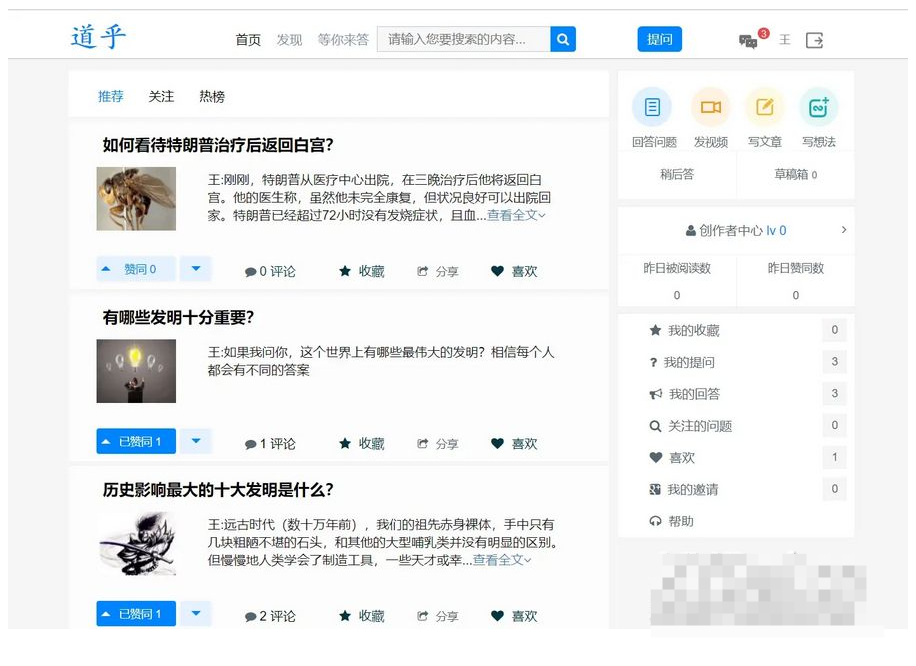The height and width of the screenshot is (666, 916).
Task: Open comments on the 特朗普 question
Action: click(270, 271)
